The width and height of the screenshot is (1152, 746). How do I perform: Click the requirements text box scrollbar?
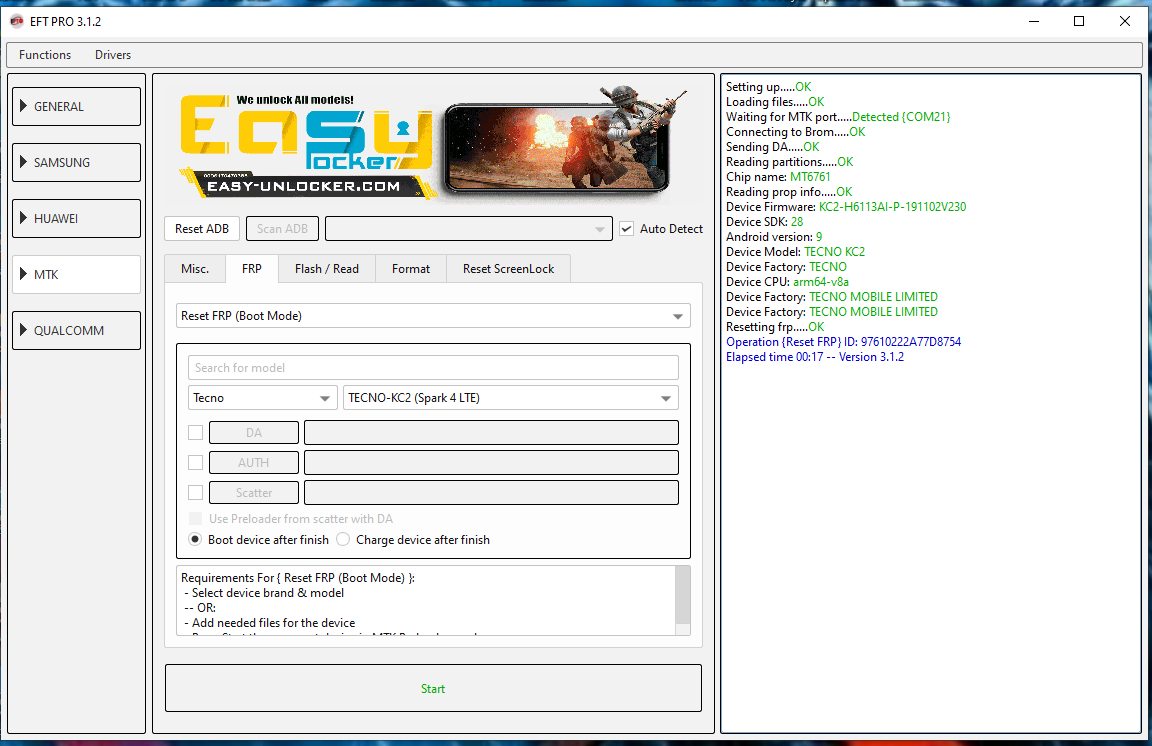[x=683, y=594]
